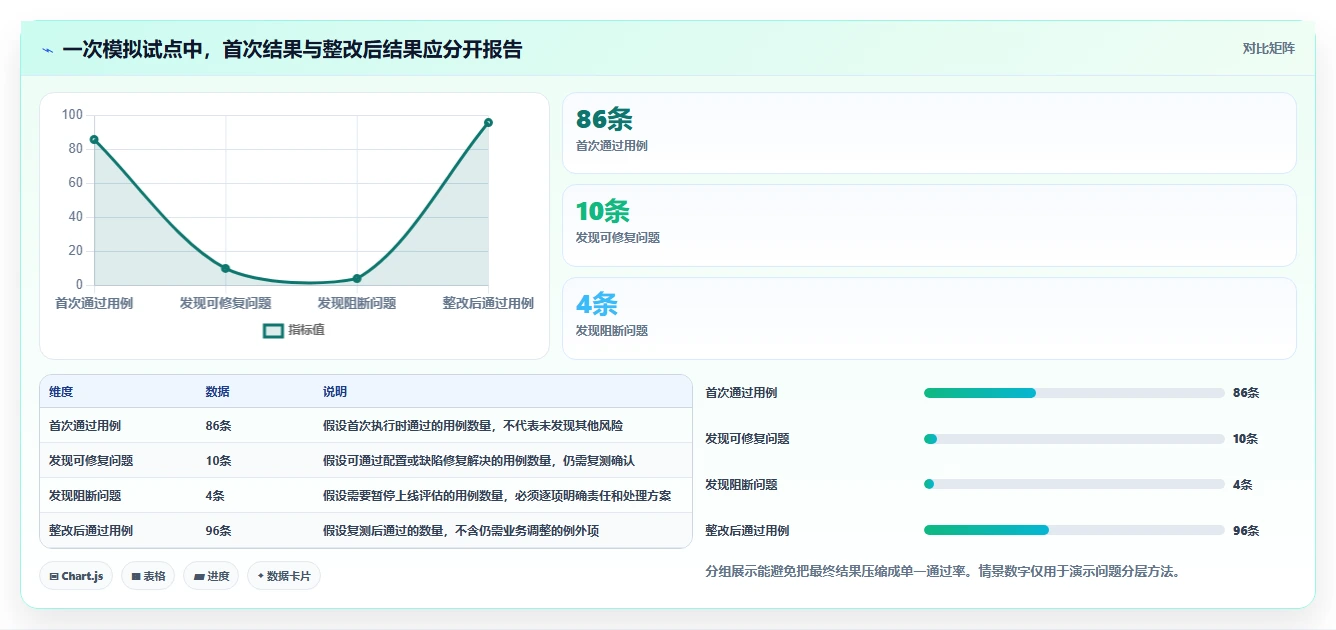
Task: Click the 4条 发现阻断问题 stat card
Action: 929,318
